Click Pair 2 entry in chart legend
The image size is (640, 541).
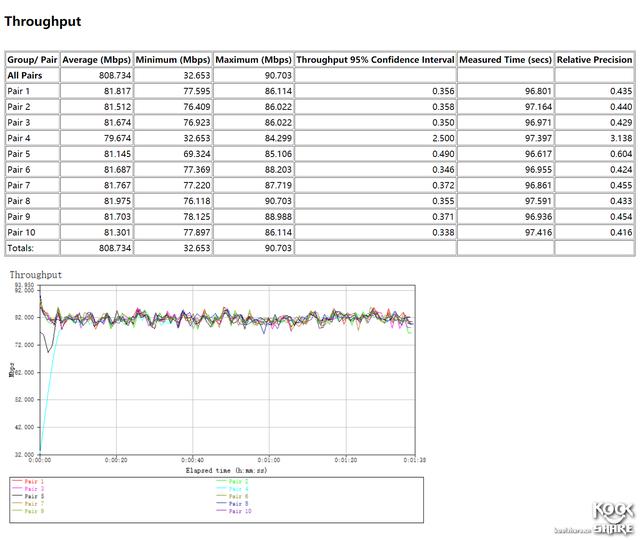tap(233, 481)
